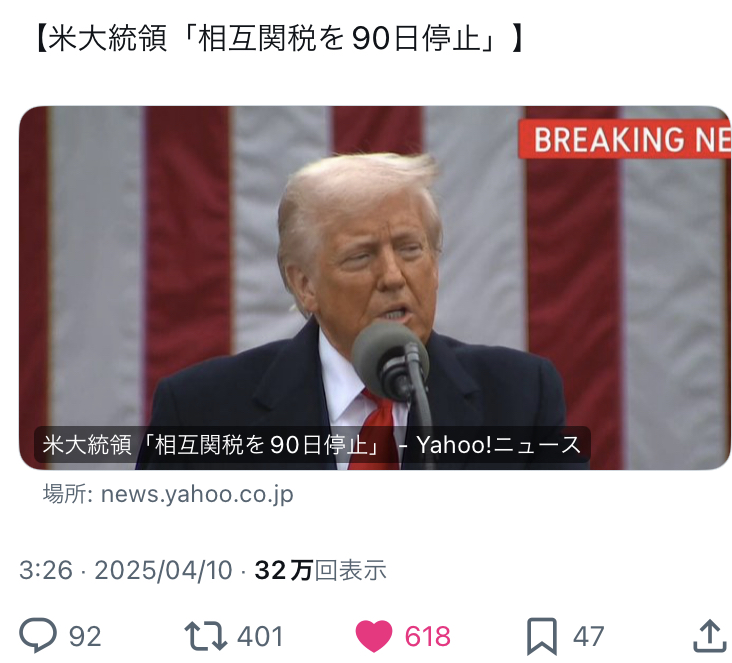The image size is (732, 663).
Task: Click the 47 bookmarks count
Action: pyautogui.click(x=588, y=636)
